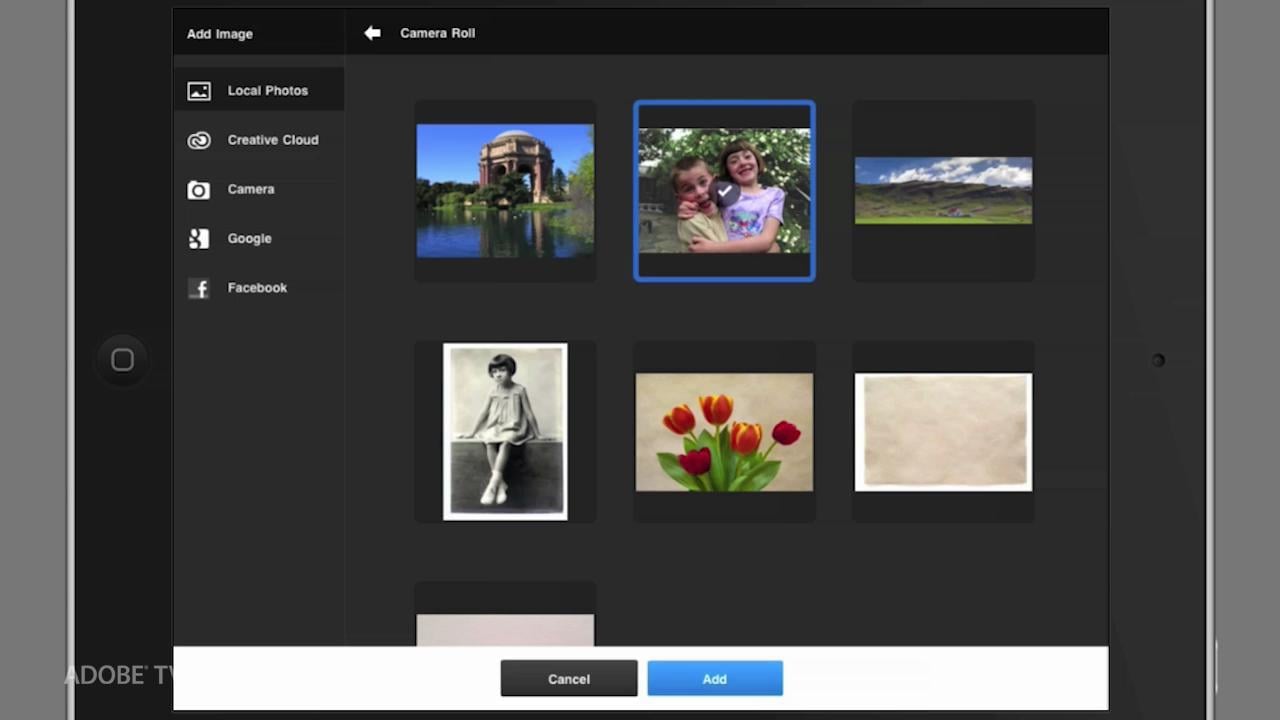1280x720 pixels.
Task: Go back using the left arrow
Action: coord(372,33)
